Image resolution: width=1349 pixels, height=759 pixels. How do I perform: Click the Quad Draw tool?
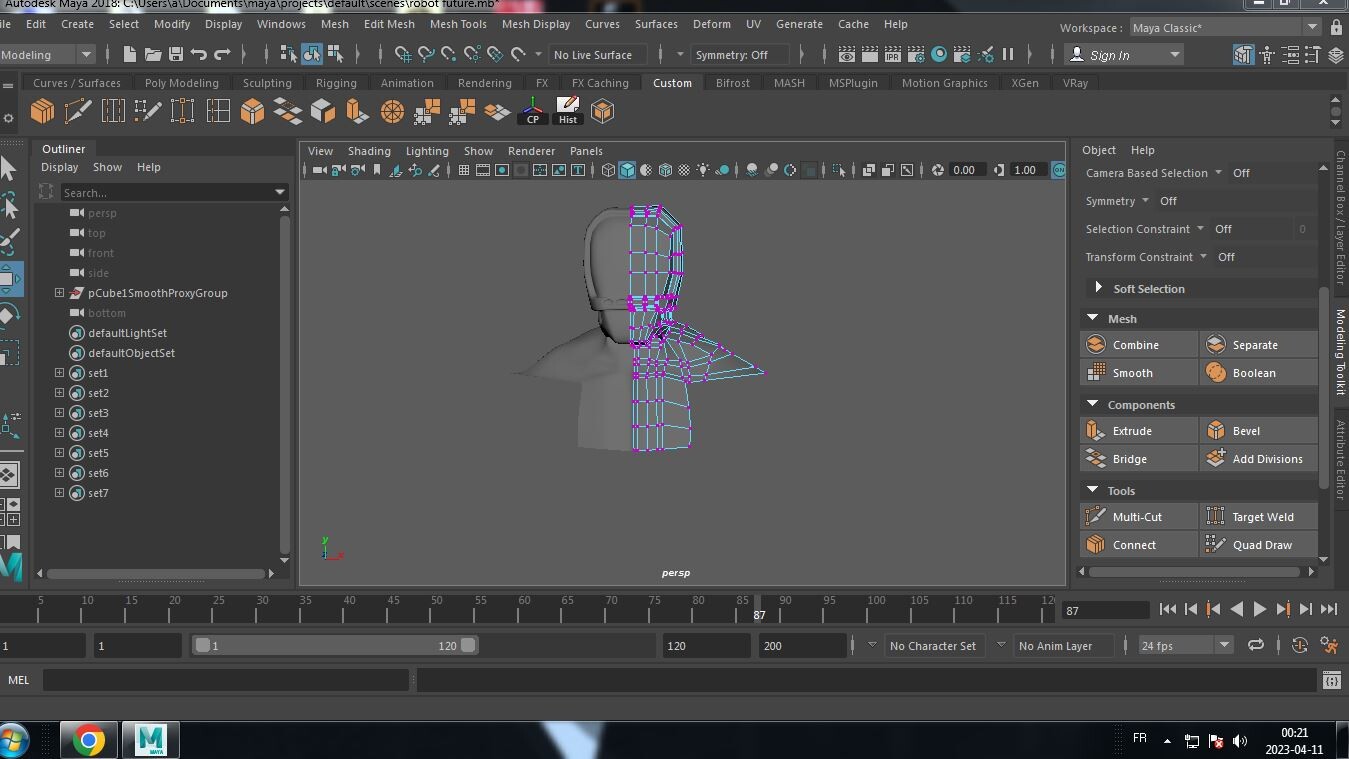pos(1260,545)
